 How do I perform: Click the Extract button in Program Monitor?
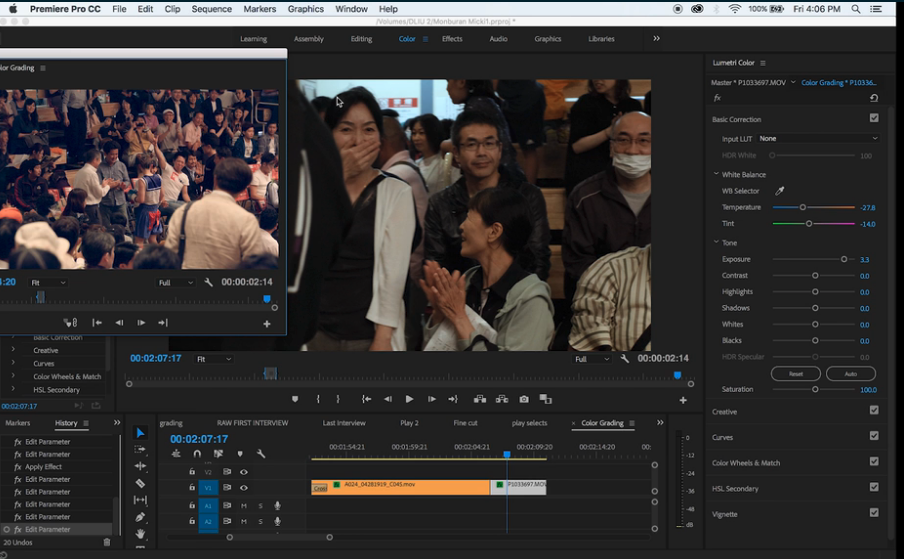tap(502, 399)
